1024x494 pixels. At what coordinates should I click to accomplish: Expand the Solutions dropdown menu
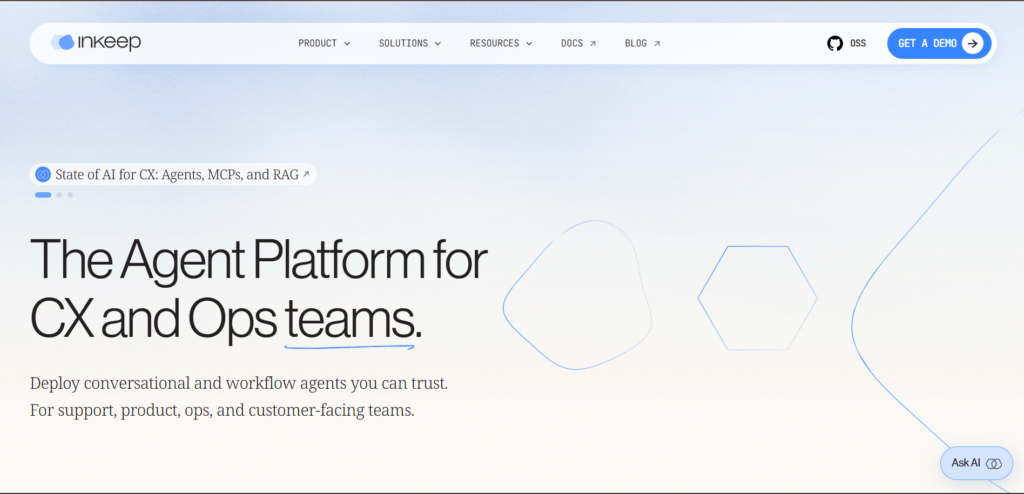pos(409,44)
